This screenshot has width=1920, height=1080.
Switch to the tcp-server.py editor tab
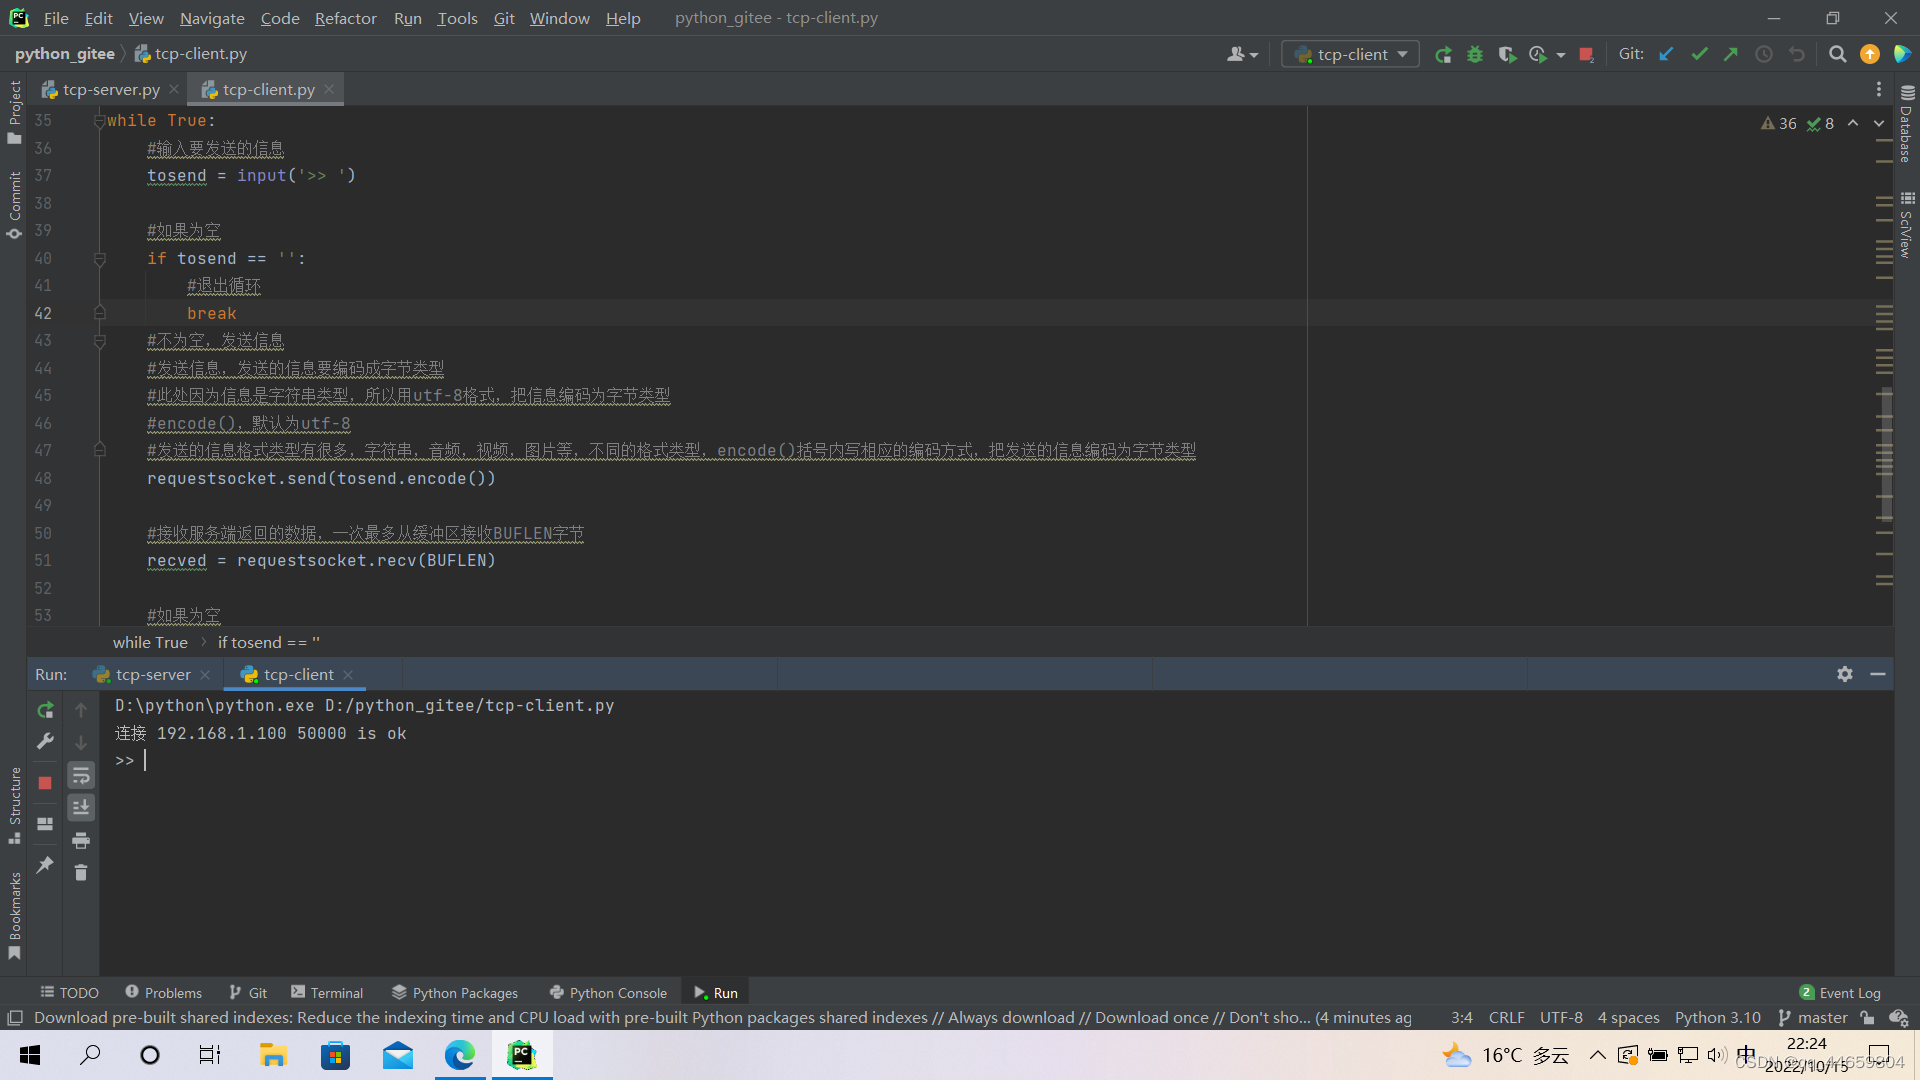click(x=108, y=89)
